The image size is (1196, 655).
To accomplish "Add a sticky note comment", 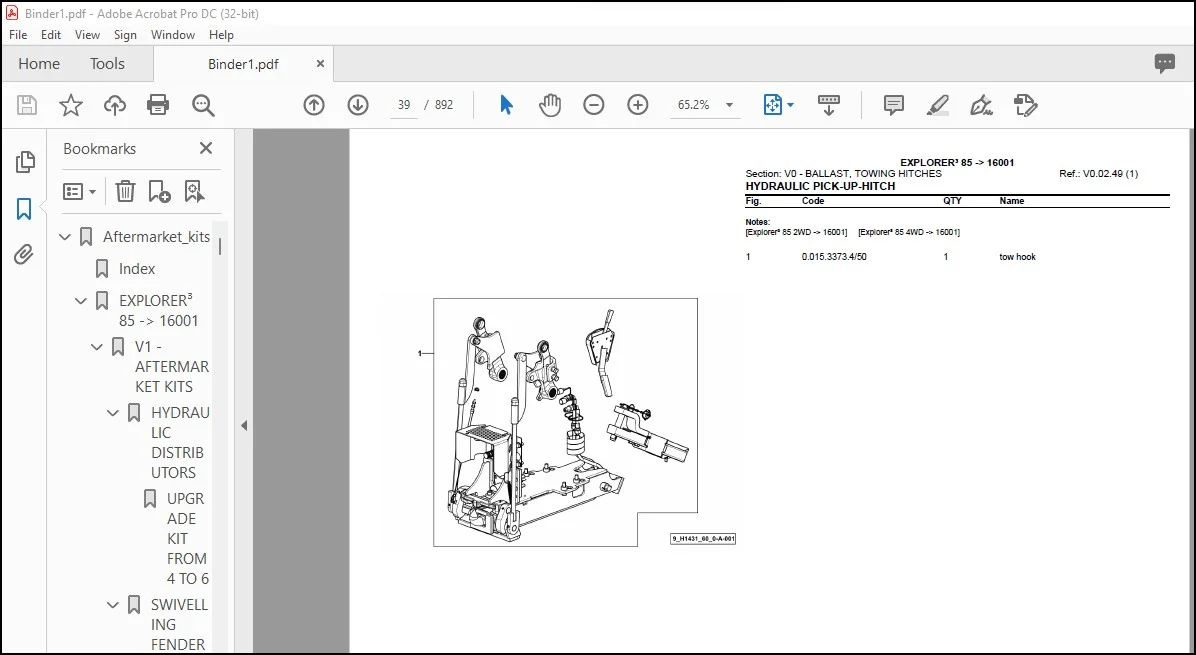I will click(894, 105).
